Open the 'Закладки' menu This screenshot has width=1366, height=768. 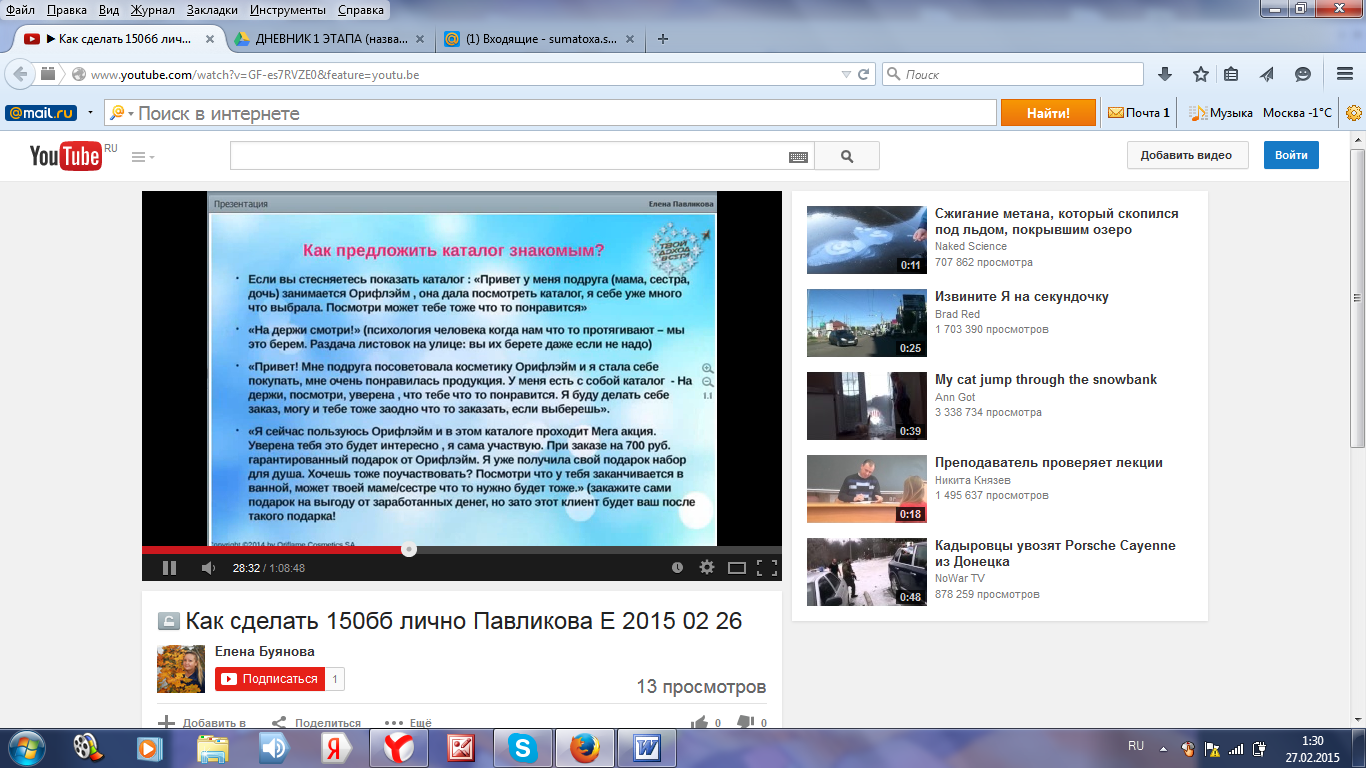(x=213, y=10)
